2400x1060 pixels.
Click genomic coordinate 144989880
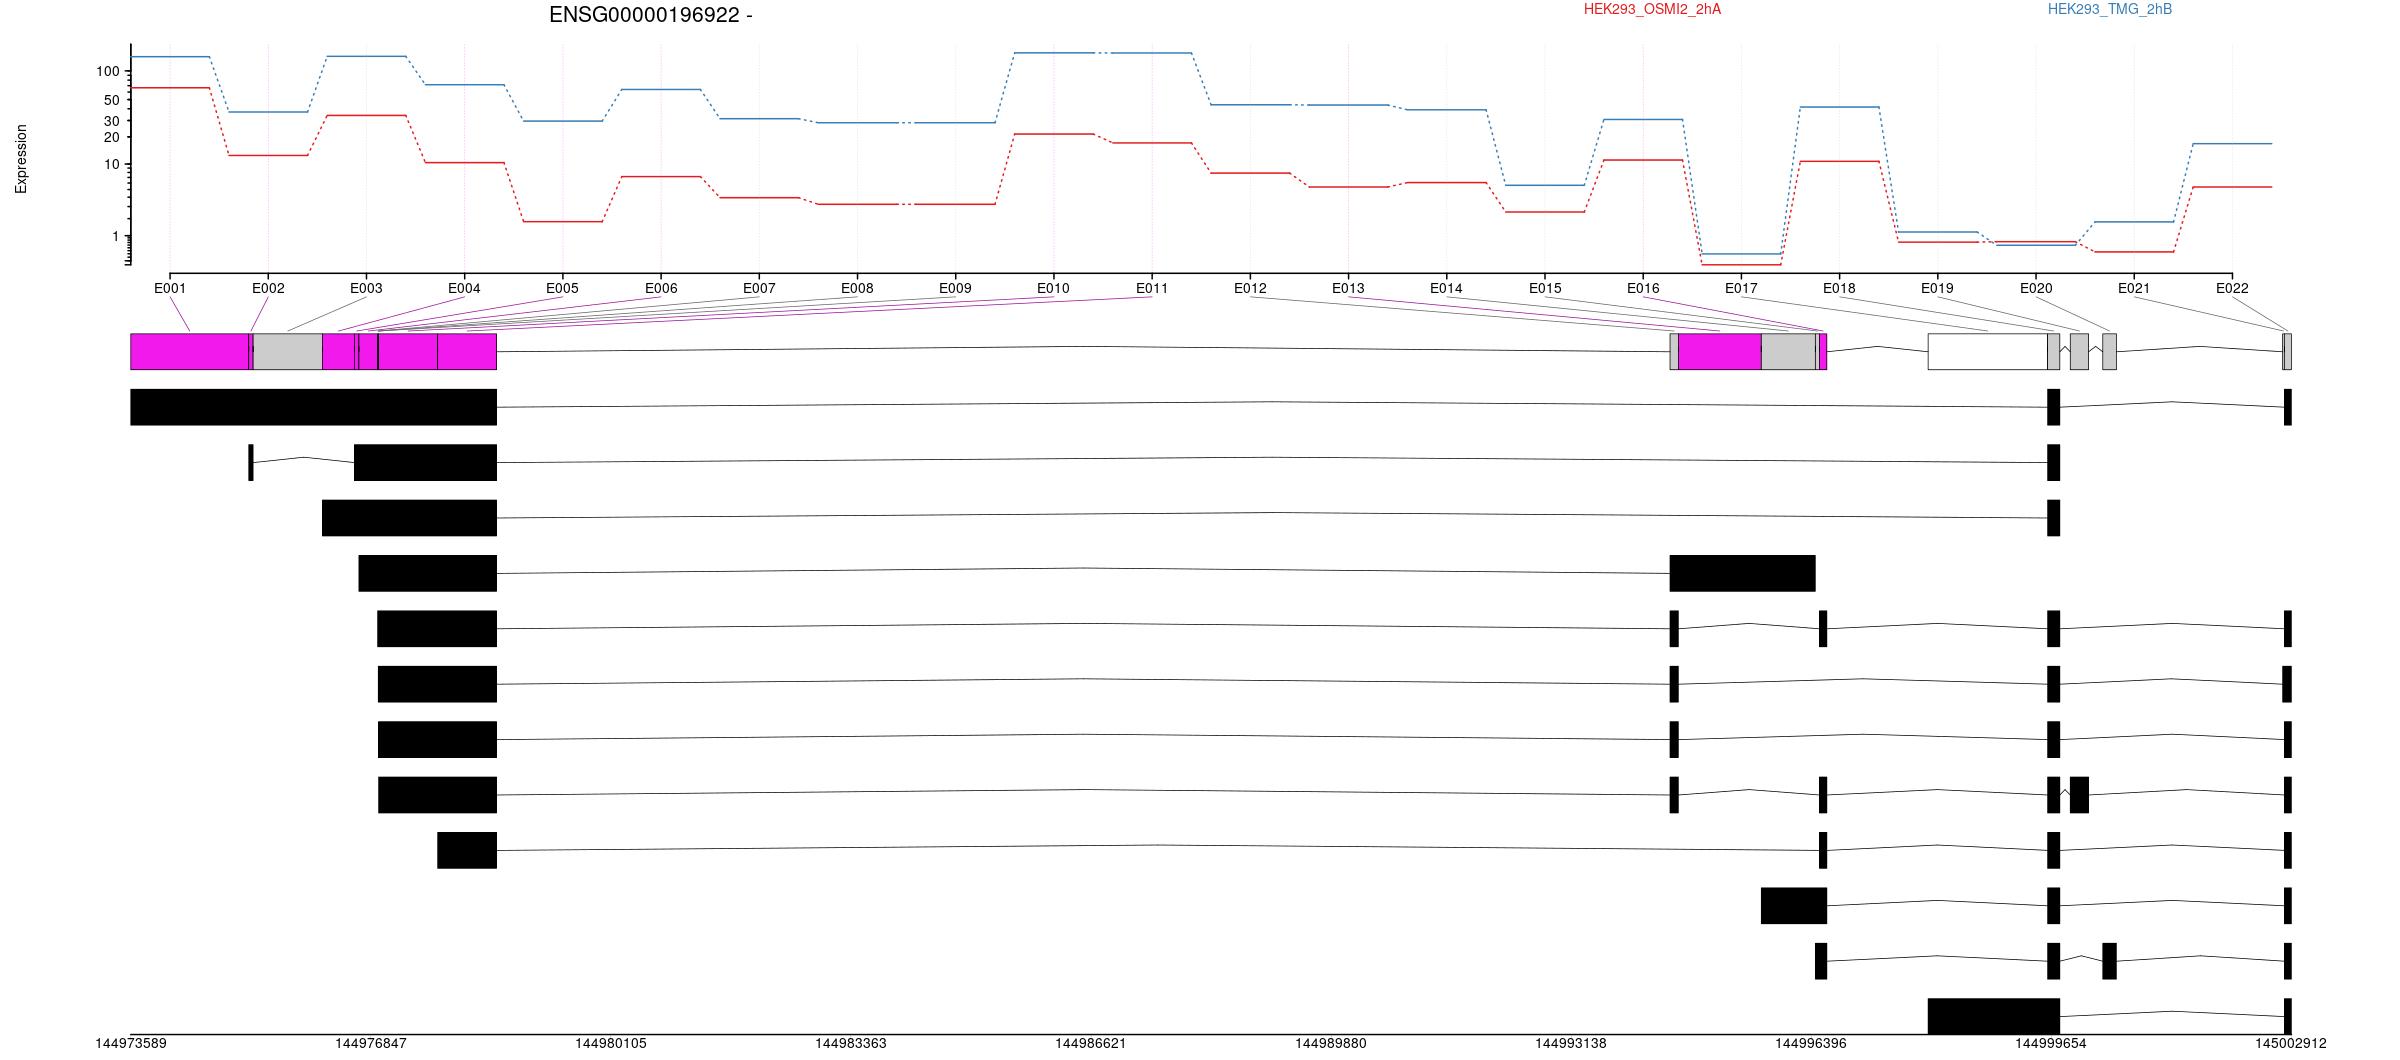(x=1331, y=1043)
